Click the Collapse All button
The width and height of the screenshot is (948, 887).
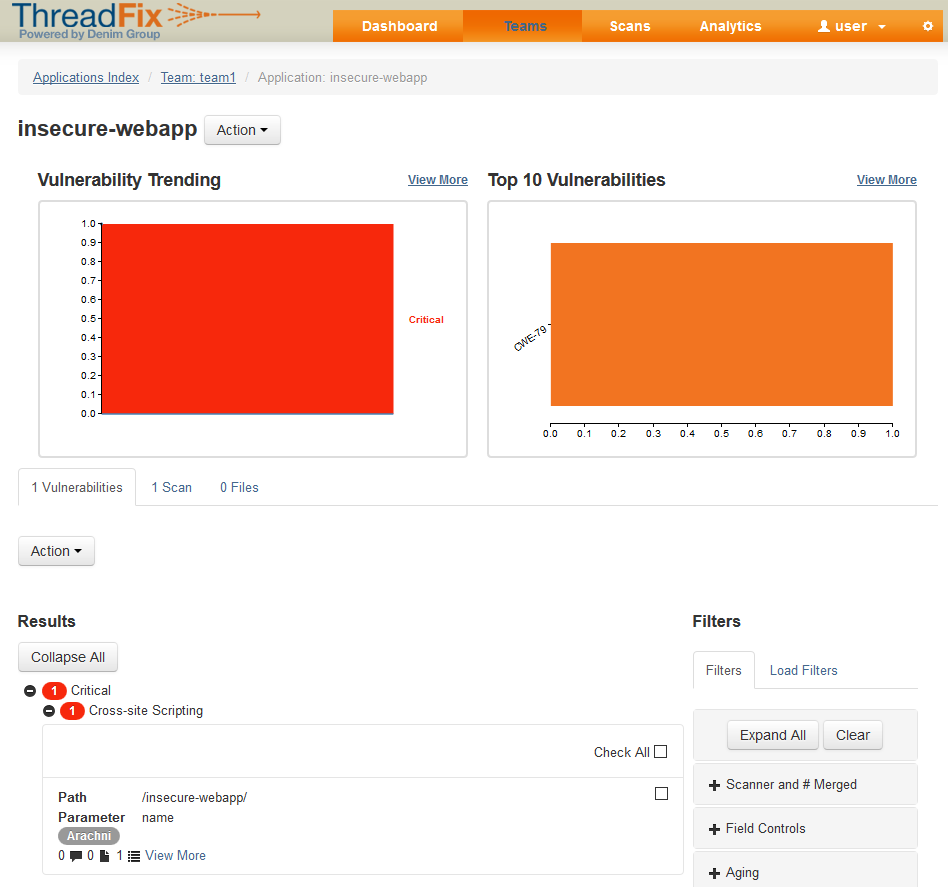(x=68, y=657)
